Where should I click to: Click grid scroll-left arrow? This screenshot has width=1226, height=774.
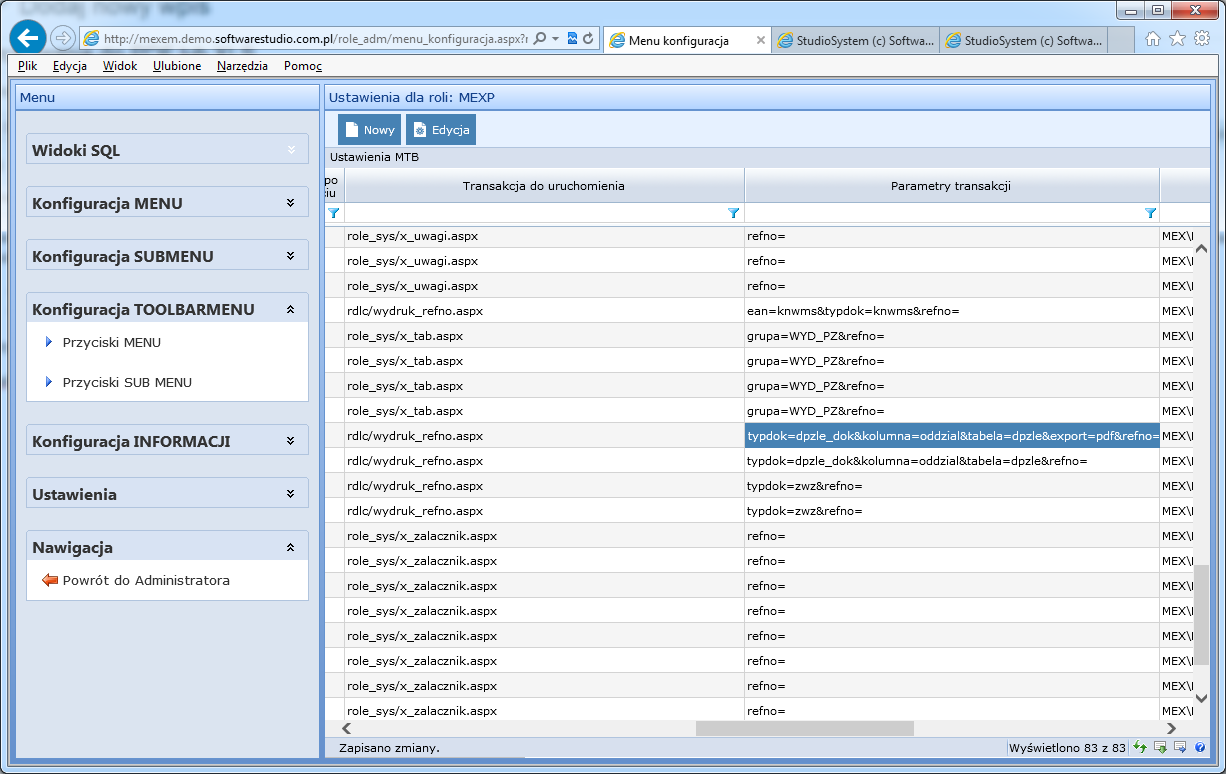(346, 729)
